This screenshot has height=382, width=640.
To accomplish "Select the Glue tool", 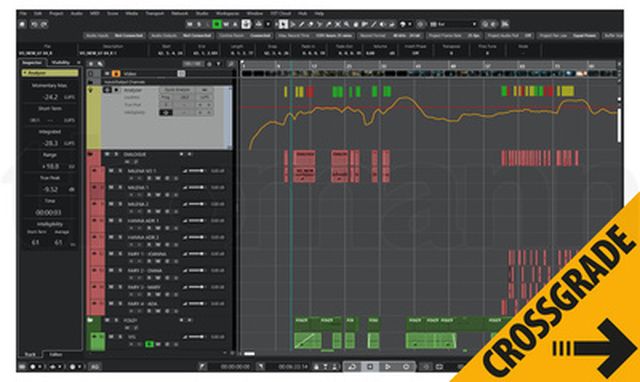I will (329, 24).
